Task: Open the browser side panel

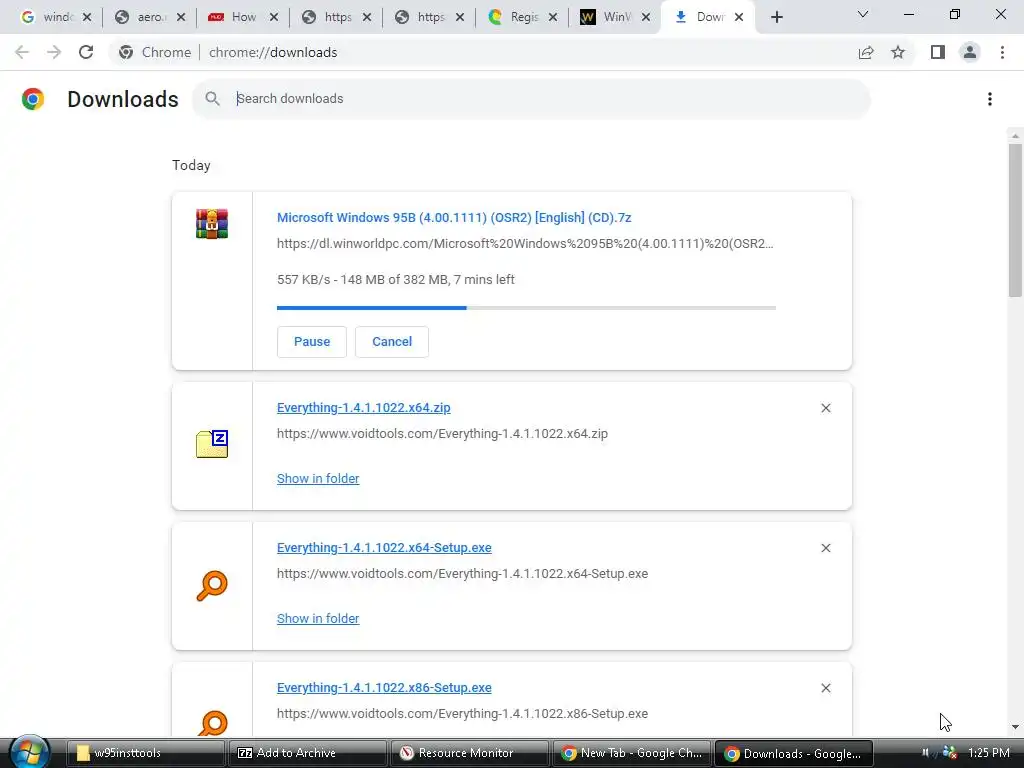Action: pos(938,52)
